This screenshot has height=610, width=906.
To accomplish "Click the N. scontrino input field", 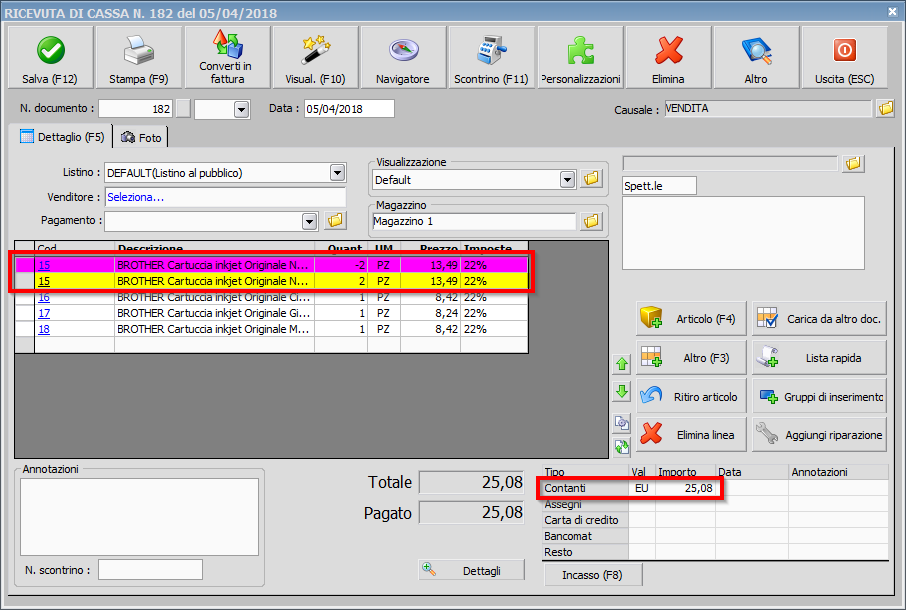I will 150,570.
